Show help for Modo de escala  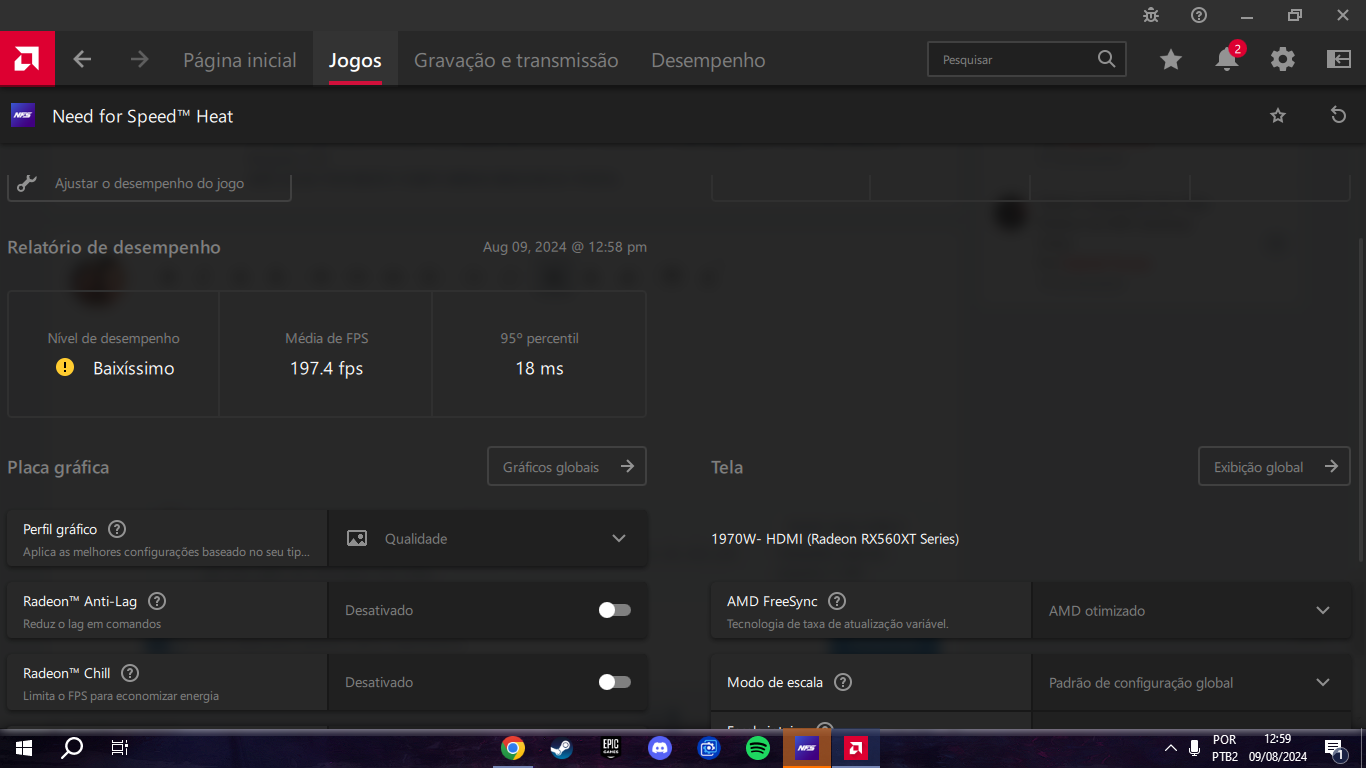coord(843,682)
